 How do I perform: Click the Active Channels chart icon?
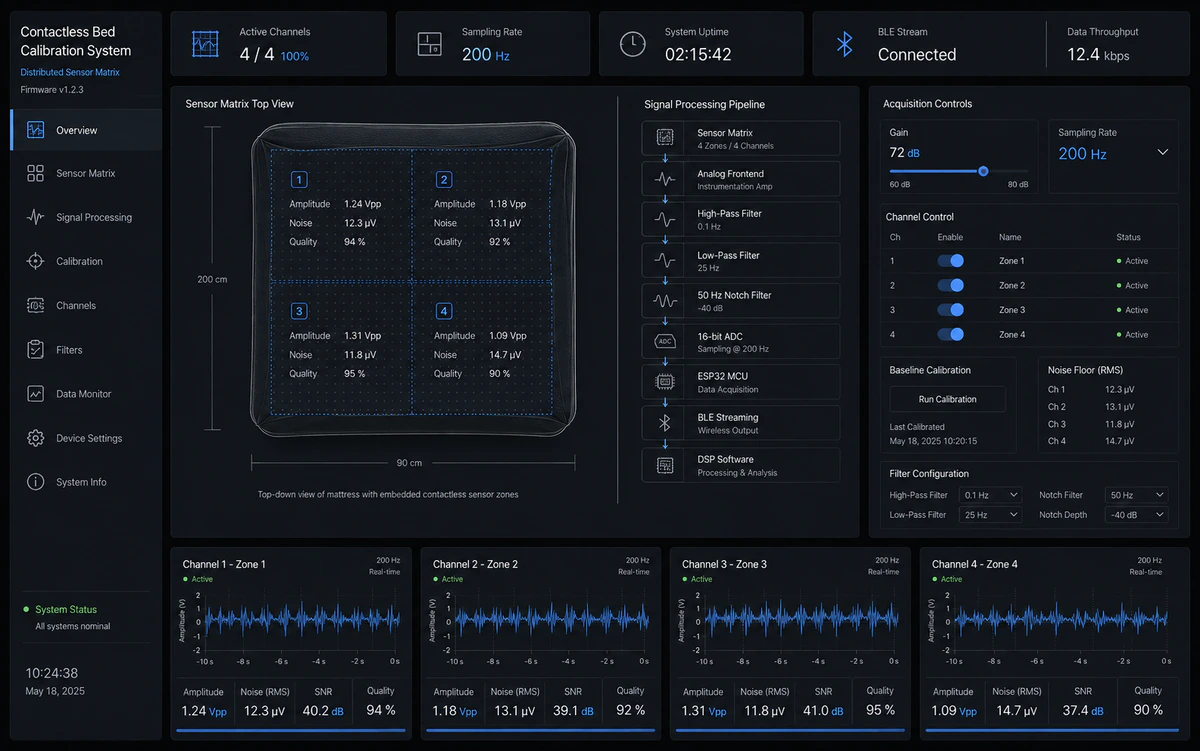pos(205,44)
